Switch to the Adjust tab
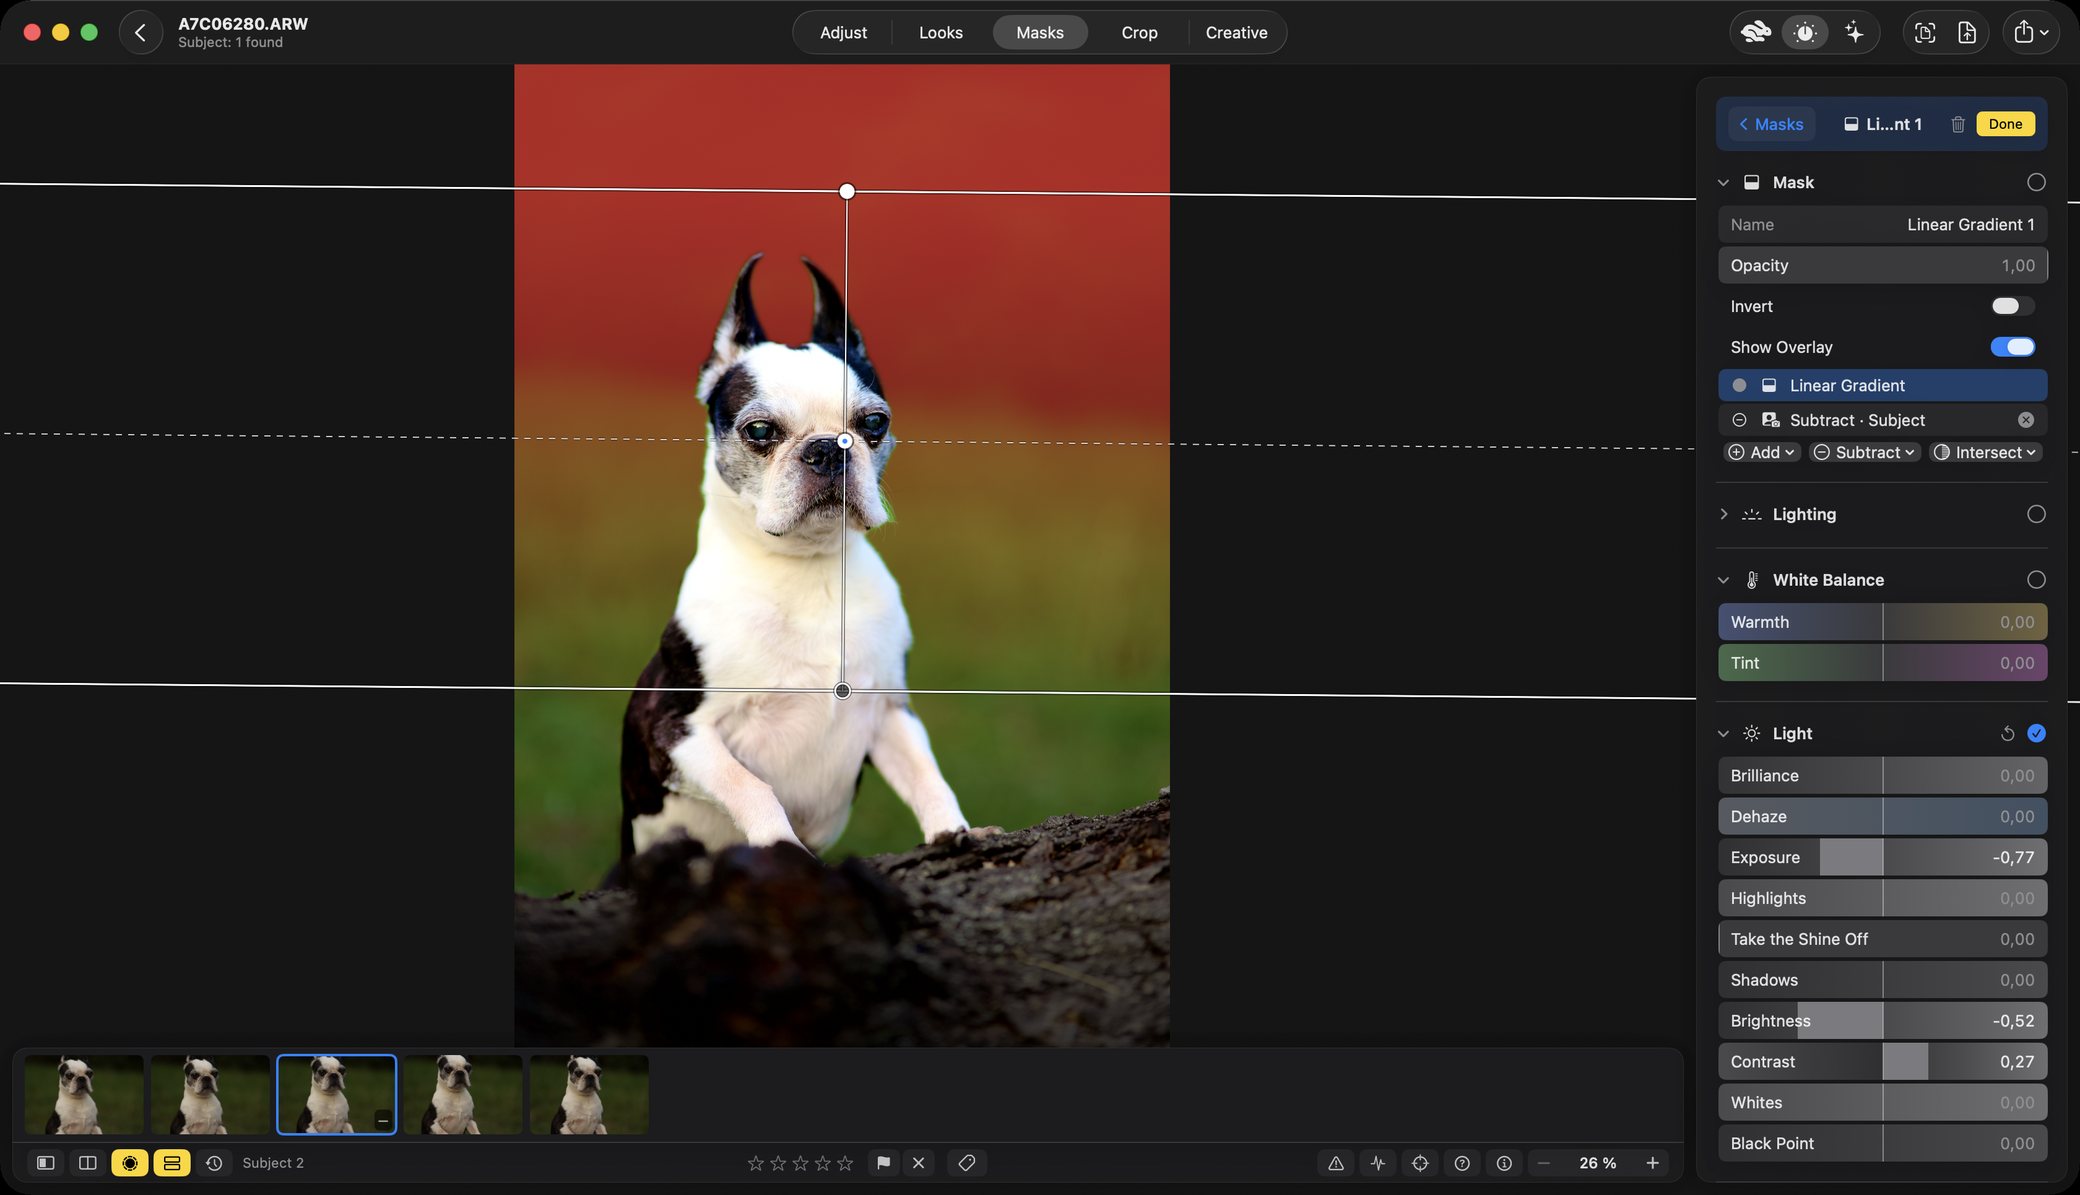Viewport: 2080px width, 1195px height. (x=843, y=32)
